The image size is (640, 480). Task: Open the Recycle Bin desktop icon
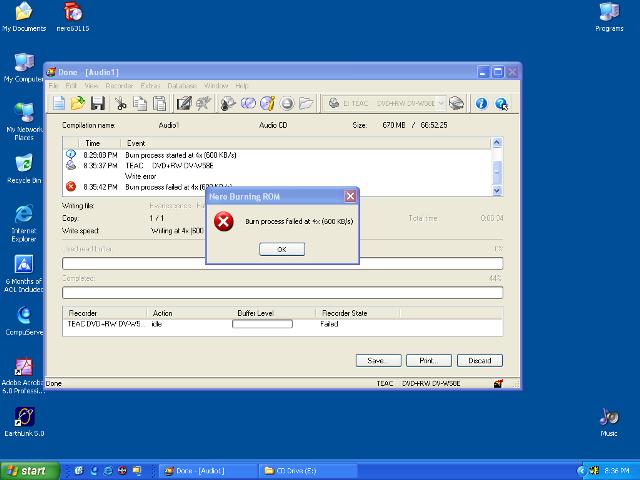pyautogui.click(x=24, y=169)
